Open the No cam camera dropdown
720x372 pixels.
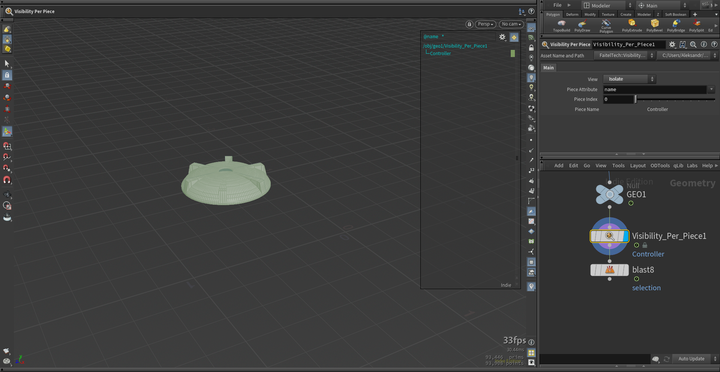click(511, 24)
